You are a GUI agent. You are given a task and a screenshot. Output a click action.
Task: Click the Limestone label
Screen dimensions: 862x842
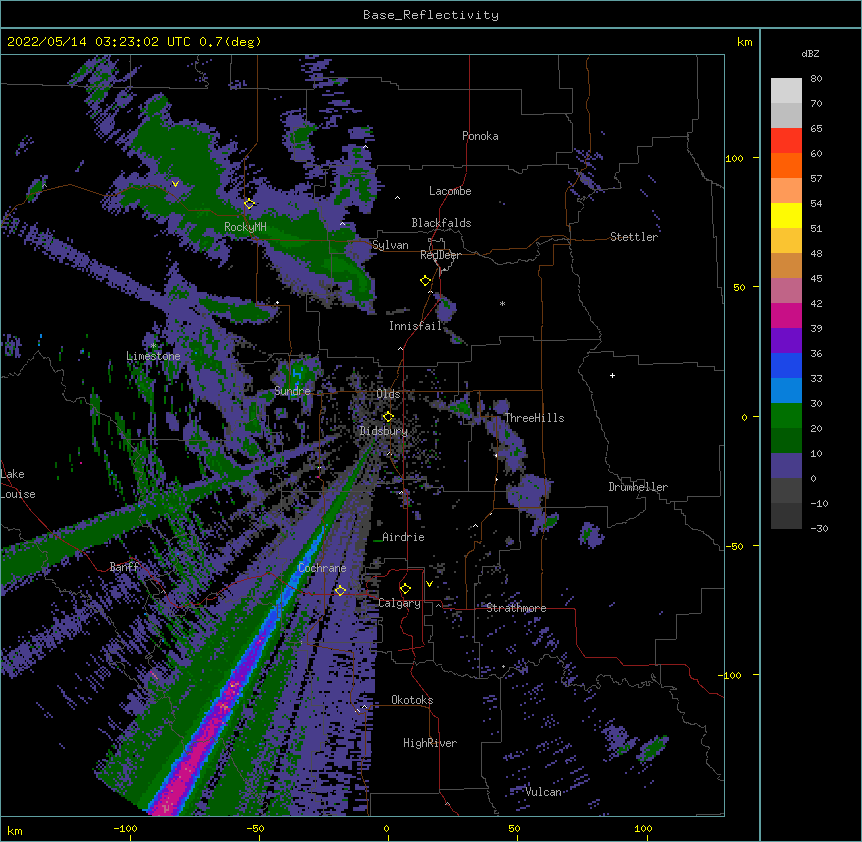153,356
